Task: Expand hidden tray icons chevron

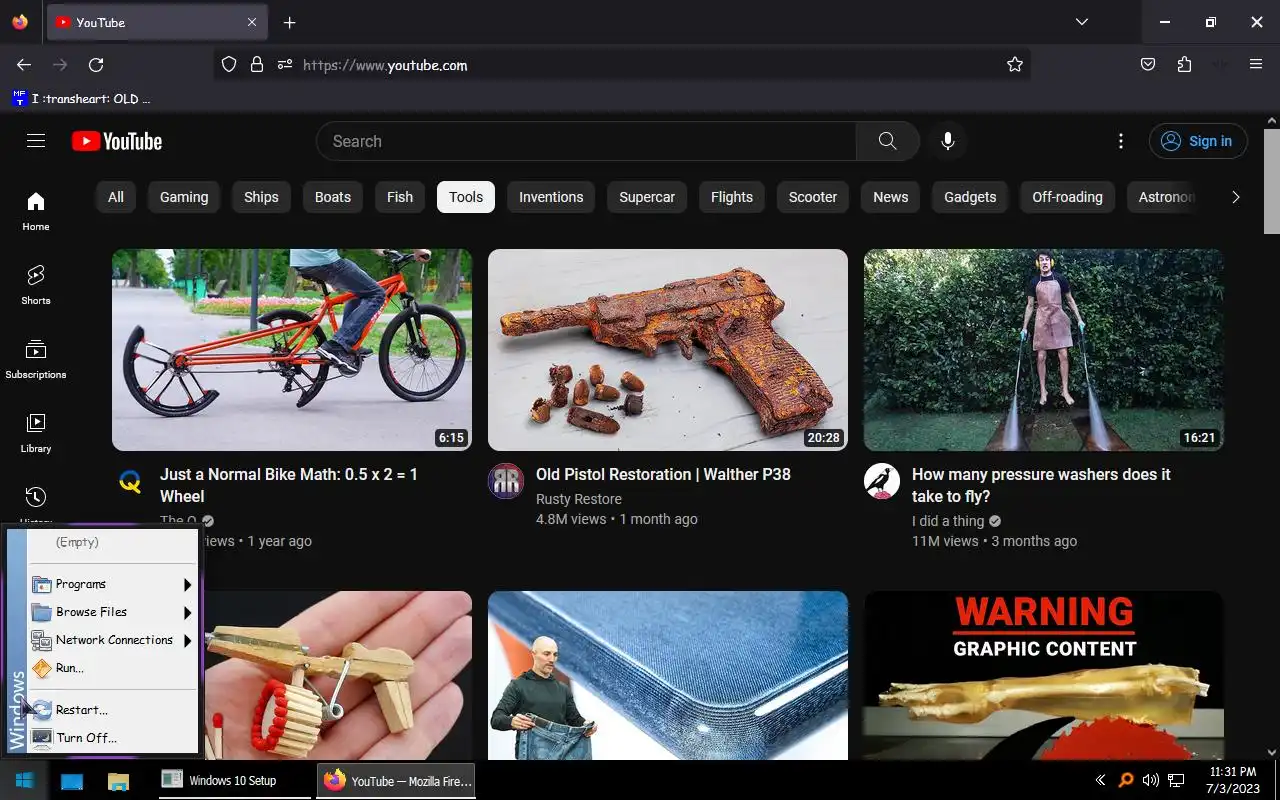Action: [1101, 780]
